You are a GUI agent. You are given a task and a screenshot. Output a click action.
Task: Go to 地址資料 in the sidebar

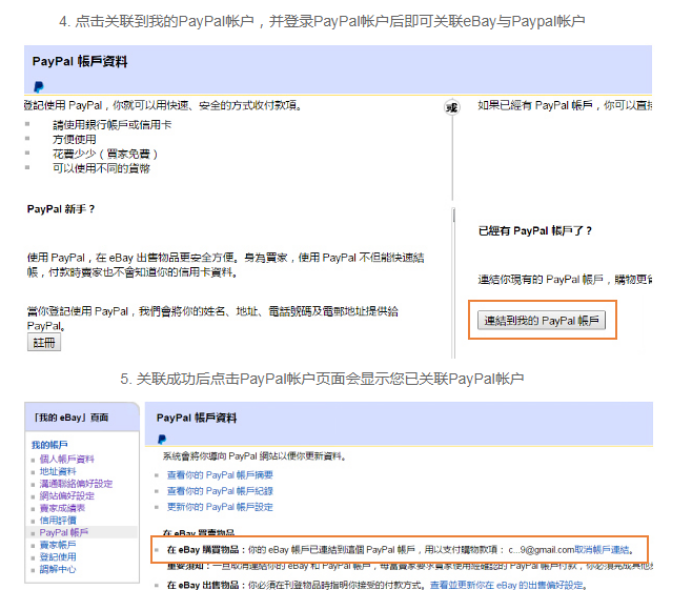click(x=58, y=471)
